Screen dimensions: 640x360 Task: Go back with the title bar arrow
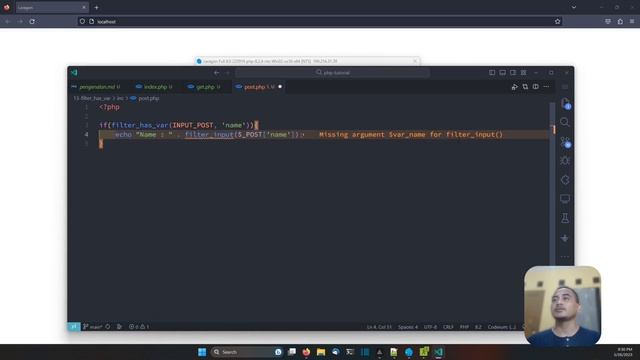pyautogui.click(x=216, y=73)
